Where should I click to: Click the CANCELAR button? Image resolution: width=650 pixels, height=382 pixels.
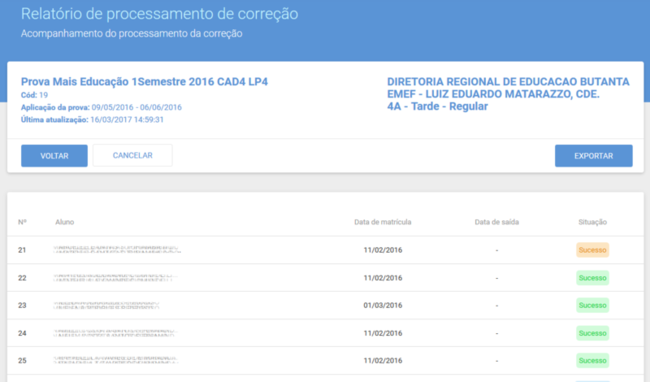133,155
